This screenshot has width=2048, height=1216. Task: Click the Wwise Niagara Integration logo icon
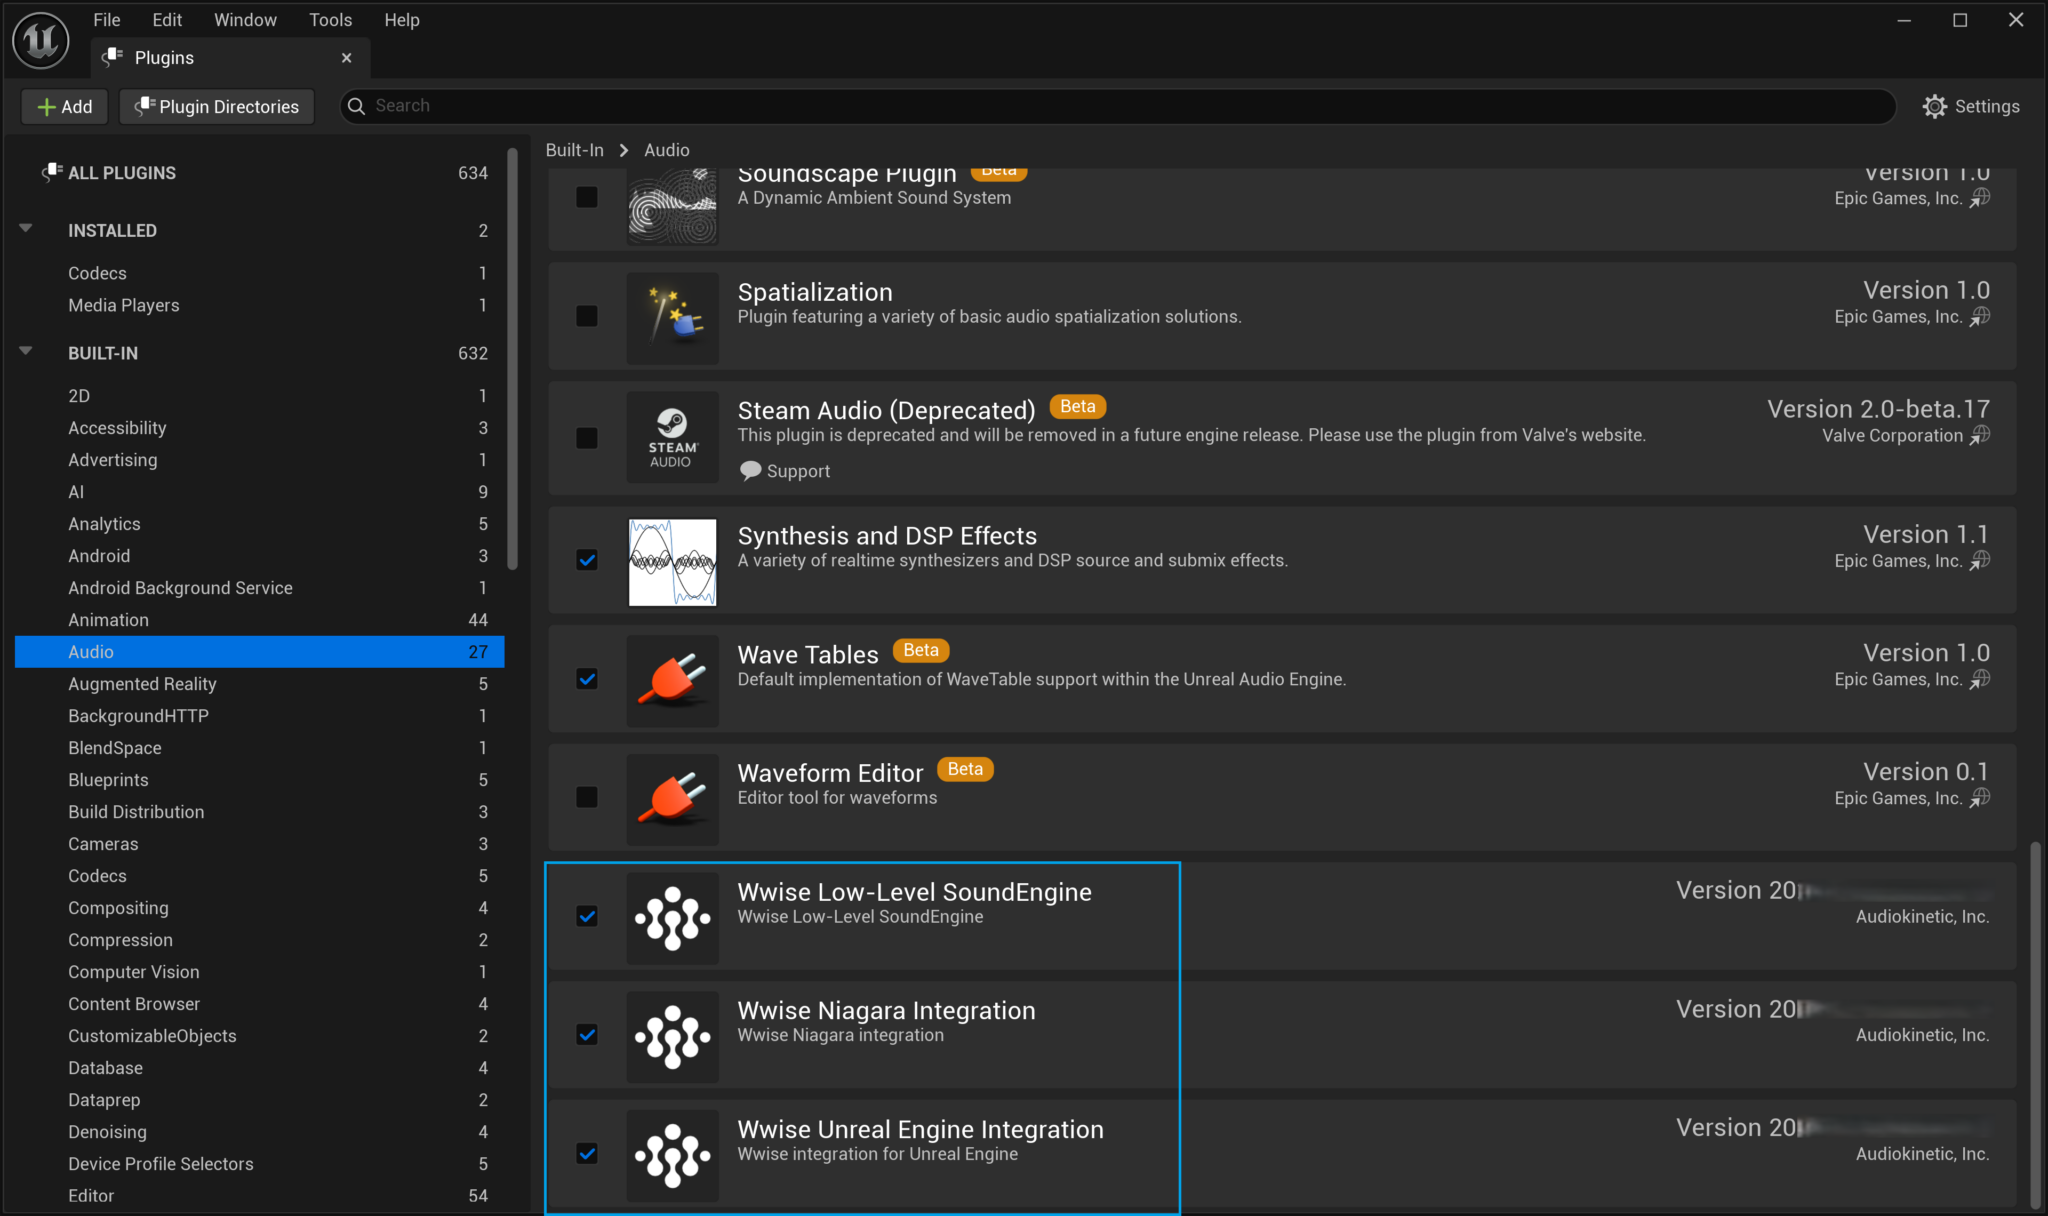coord(671,1036)
